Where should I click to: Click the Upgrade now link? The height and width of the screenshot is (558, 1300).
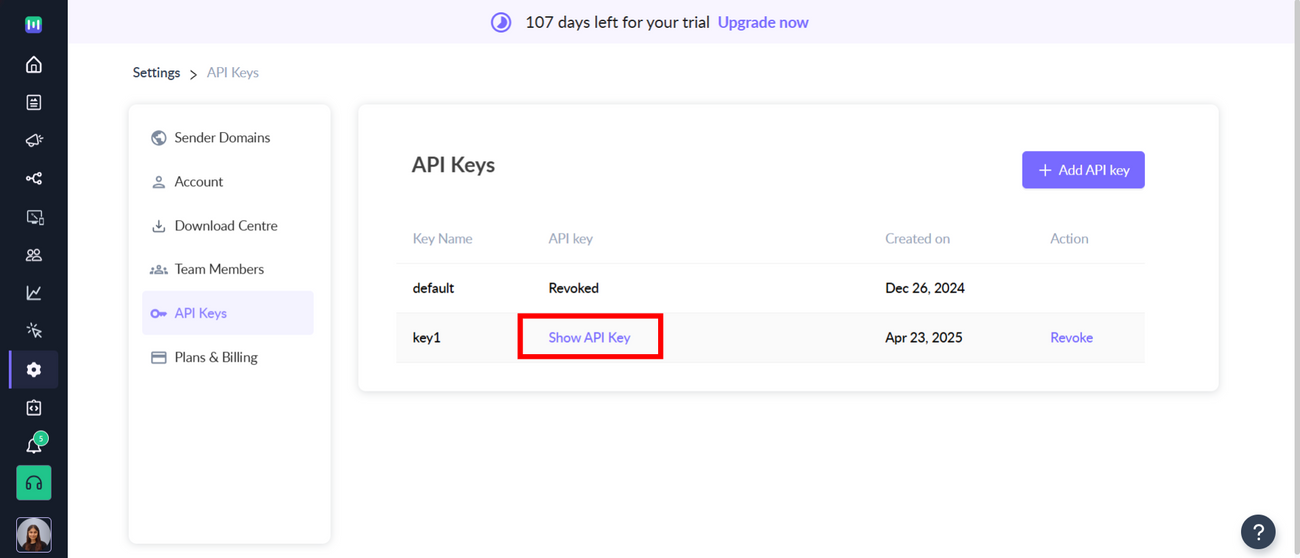tap(763, 22)
